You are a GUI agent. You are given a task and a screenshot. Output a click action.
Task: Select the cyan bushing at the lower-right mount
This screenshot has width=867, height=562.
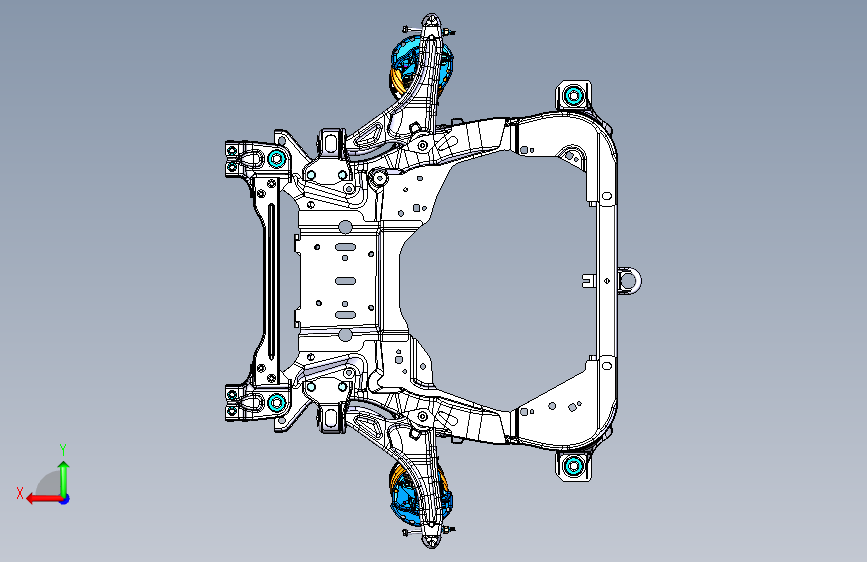574,466
